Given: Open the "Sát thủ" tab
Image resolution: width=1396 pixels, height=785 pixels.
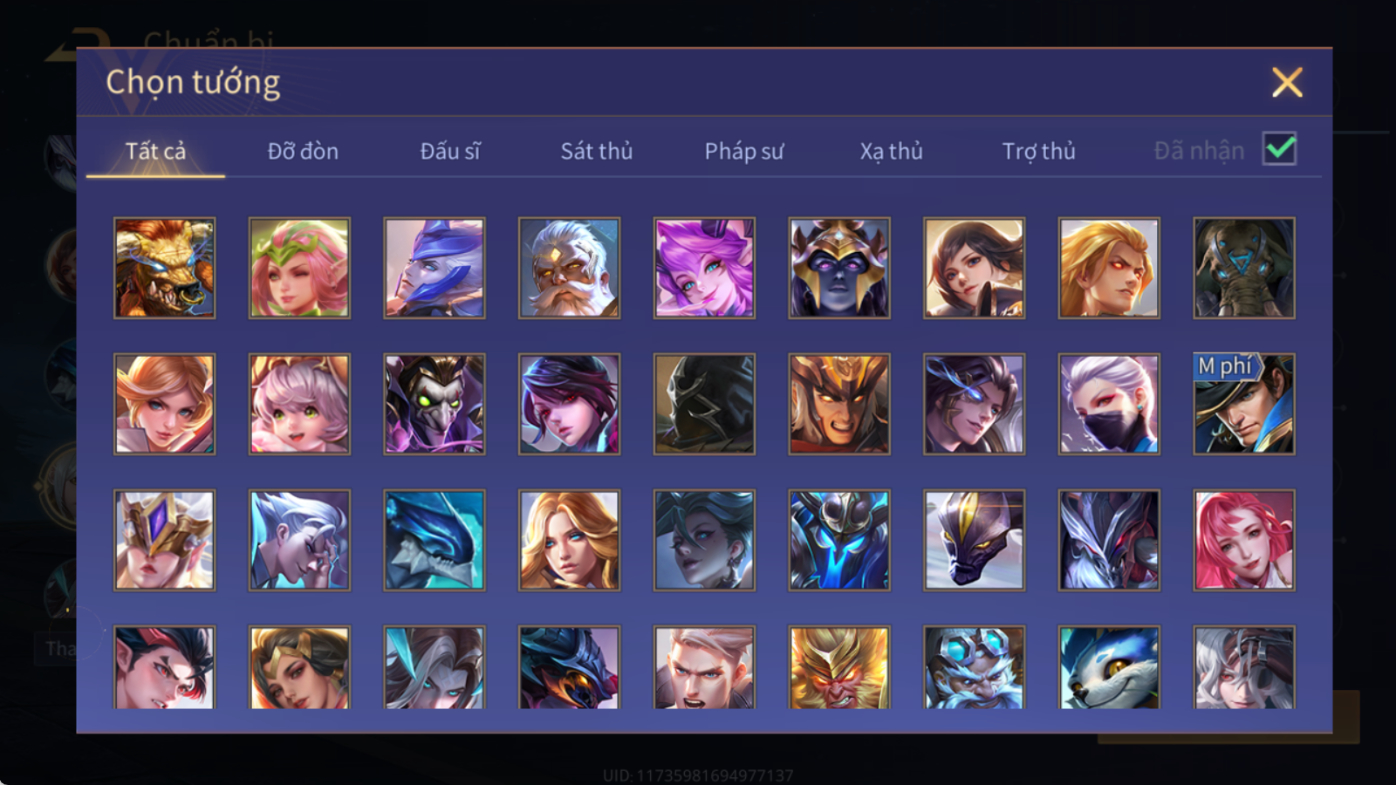Looking at the screenshot, I should [596, 151].
